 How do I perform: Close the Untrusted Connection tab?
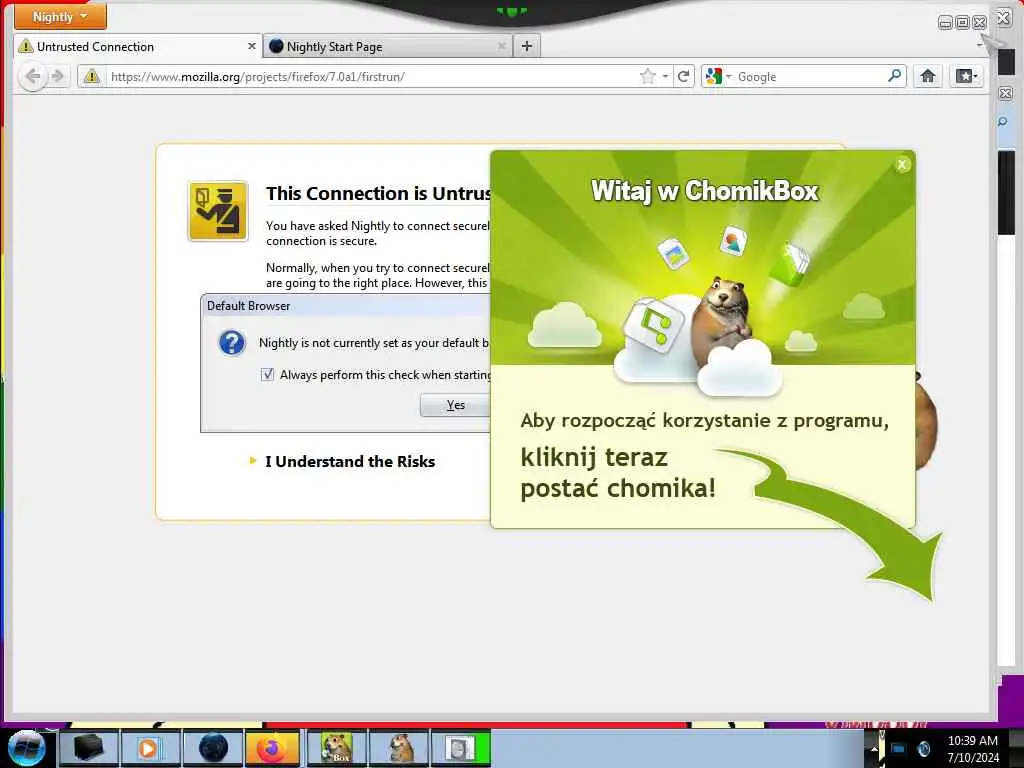[251, 46]
